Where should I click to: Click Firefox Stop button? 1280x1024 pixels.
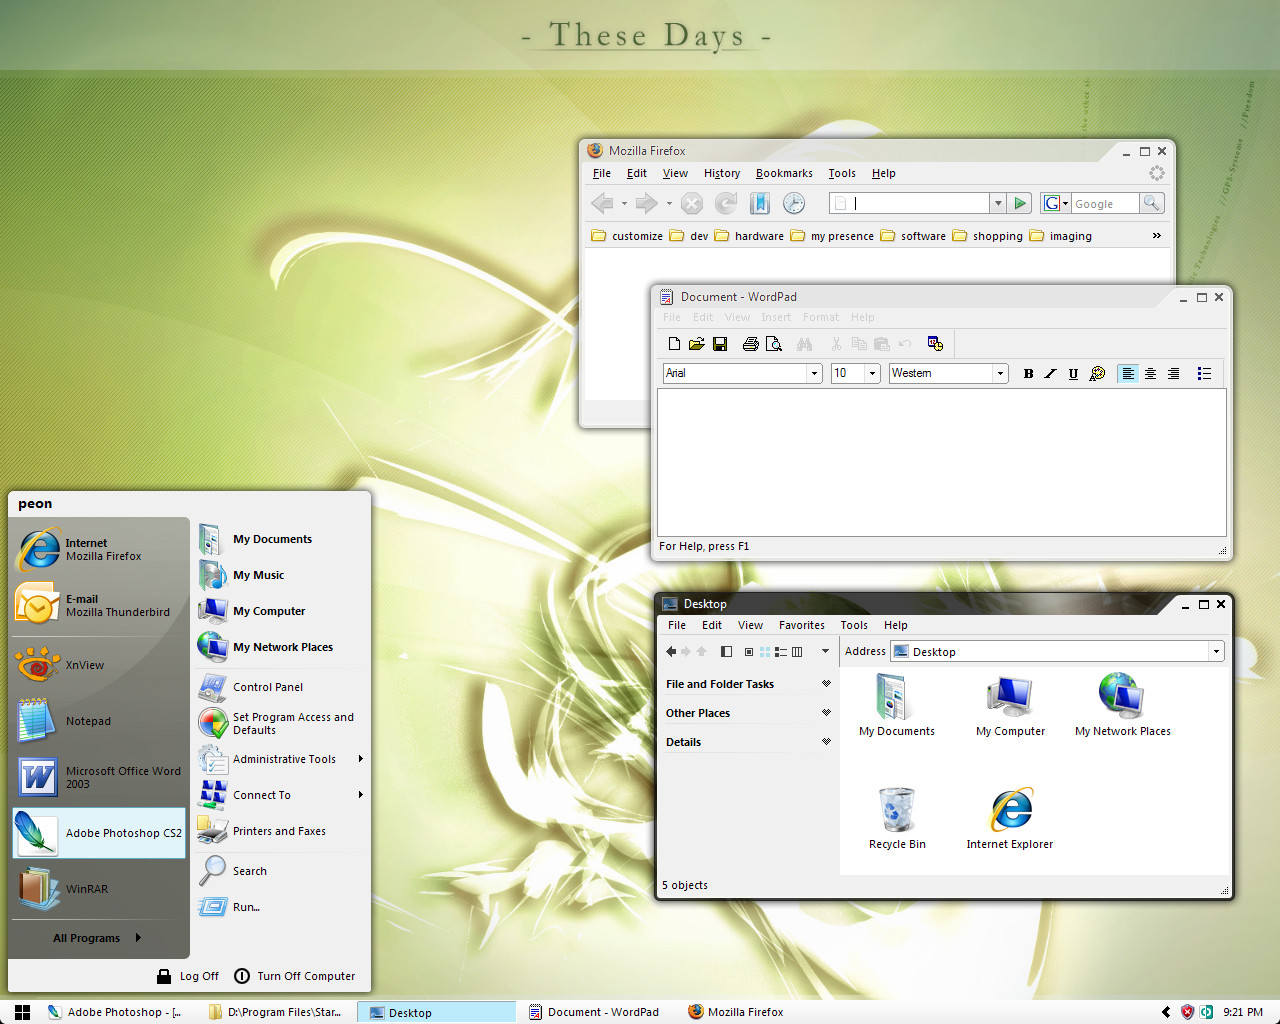[x=692, y=203]
